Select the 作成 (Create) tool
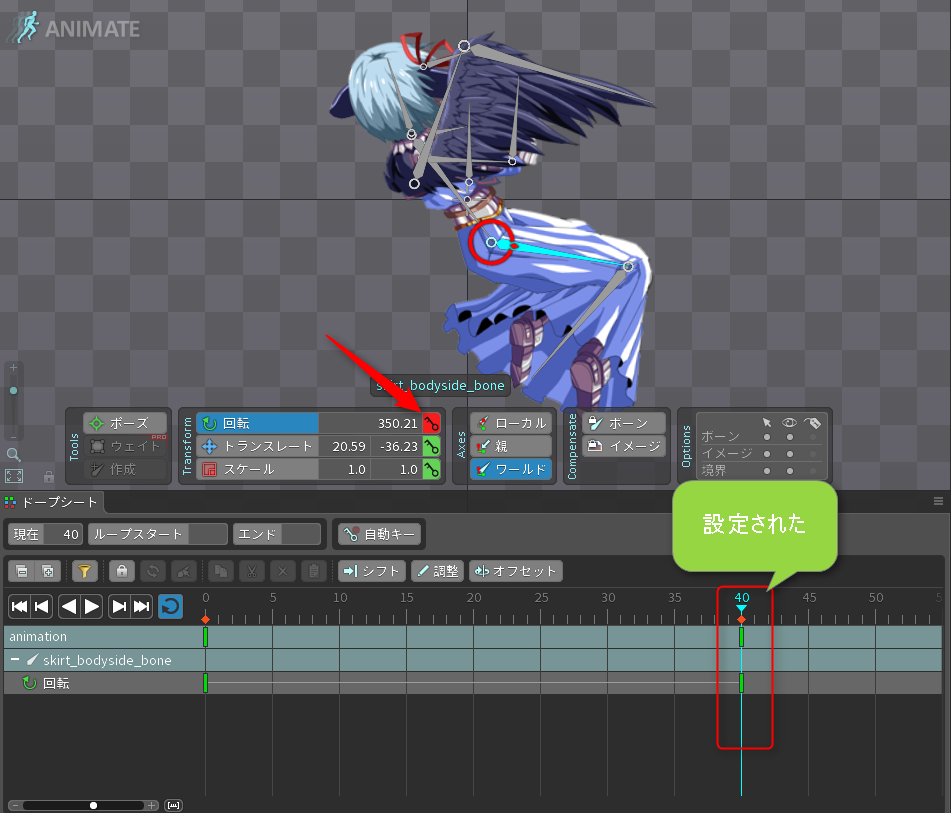 point(125,469)
